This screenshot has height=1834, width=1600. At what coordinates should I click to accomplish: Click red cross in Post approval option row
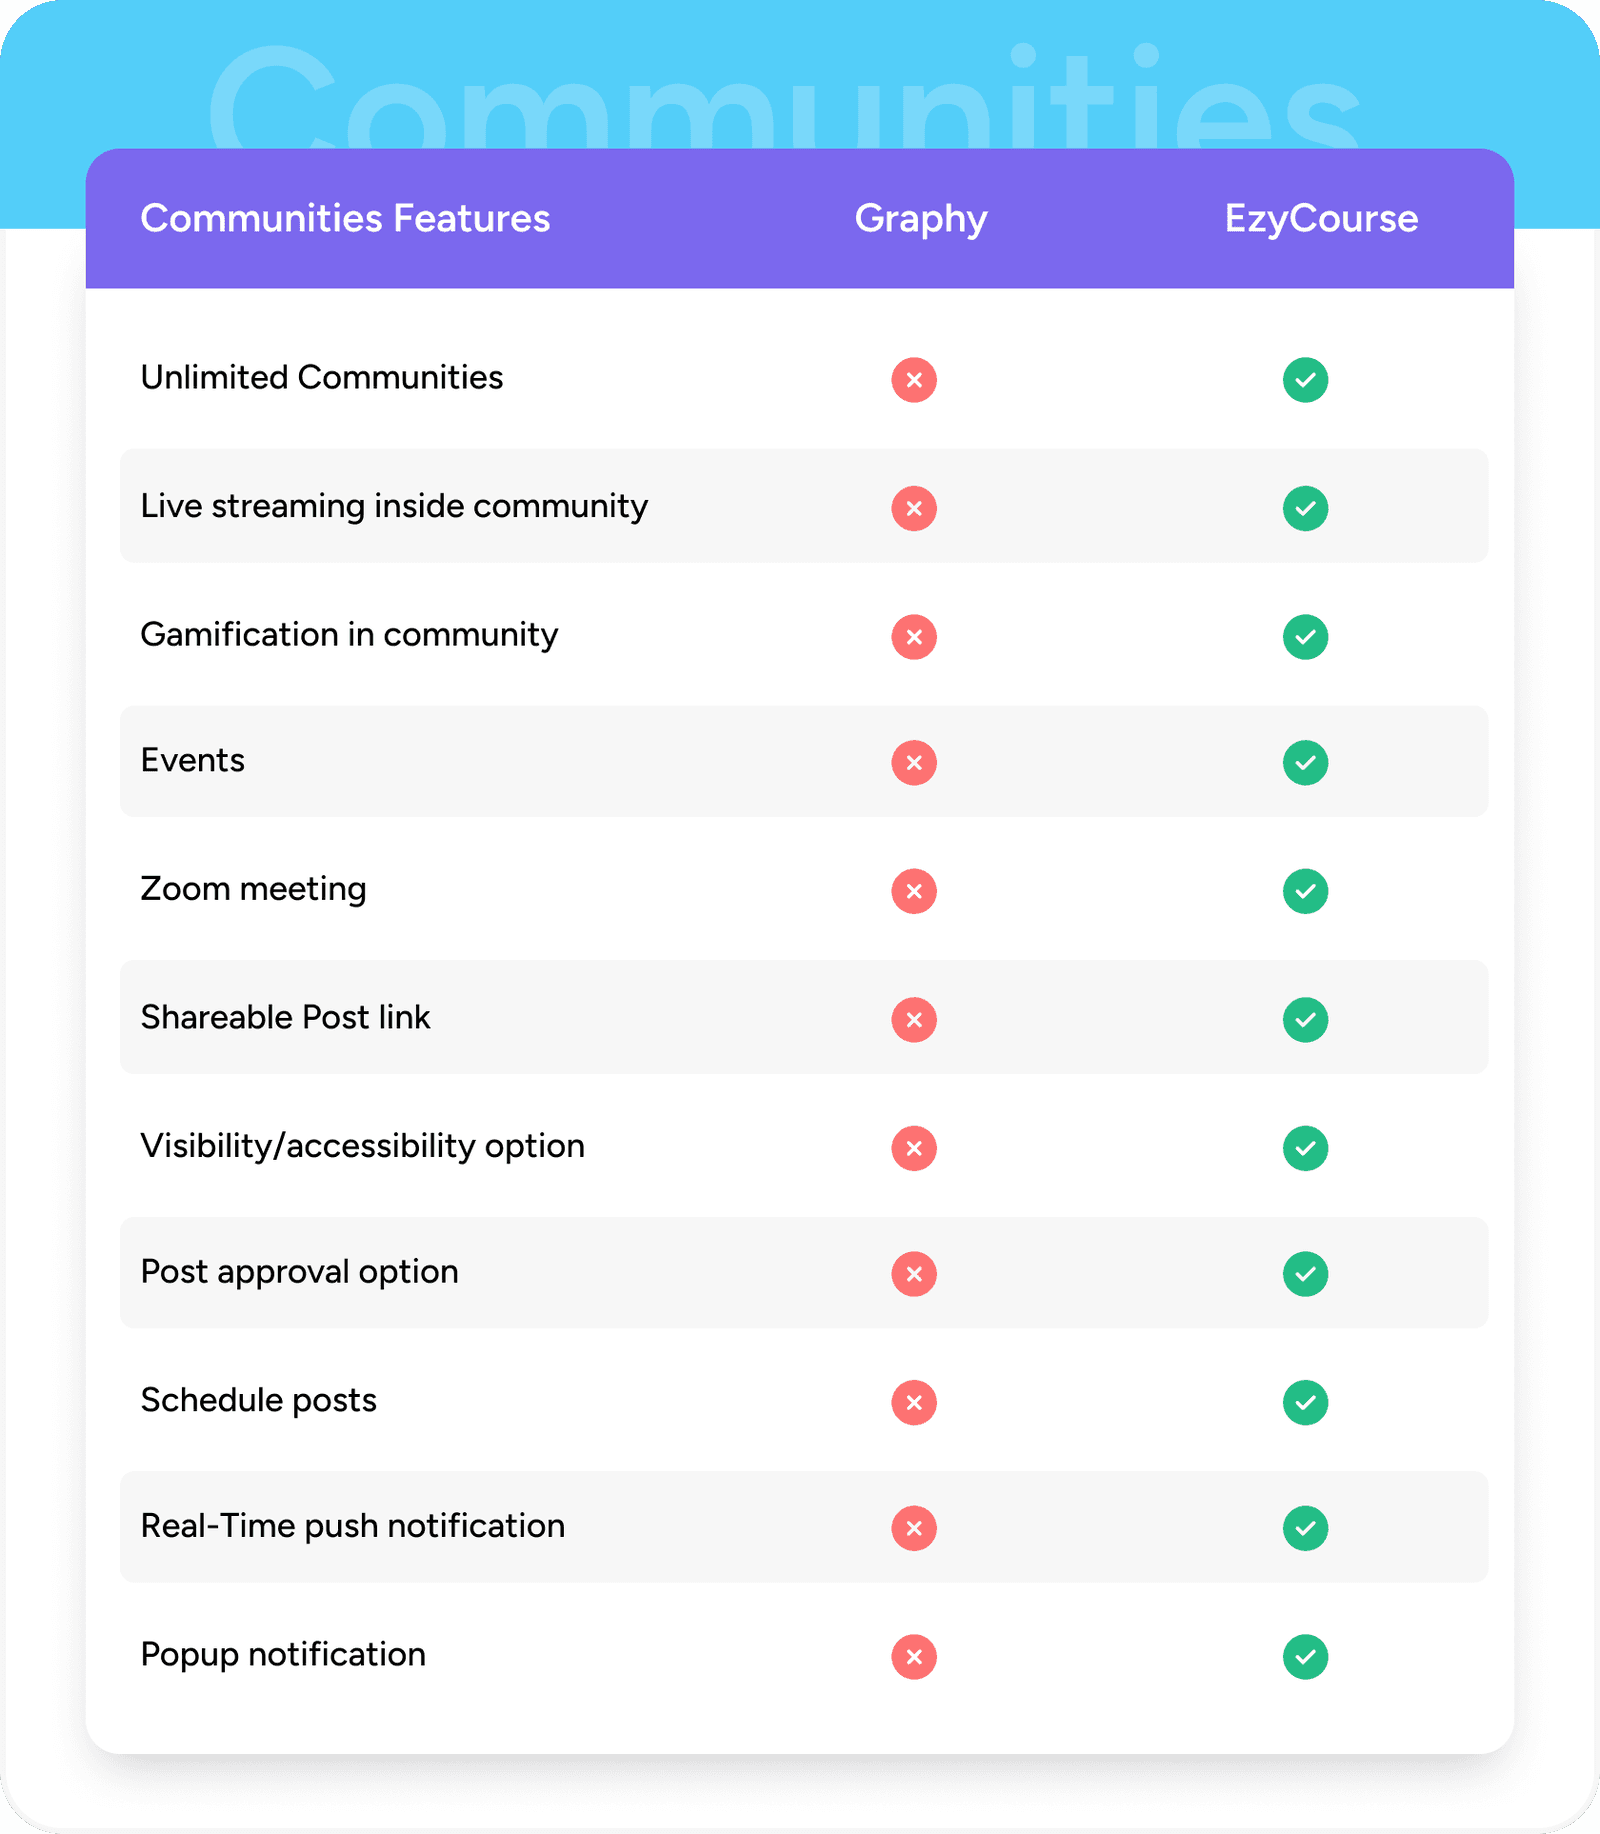[914, 1274]
